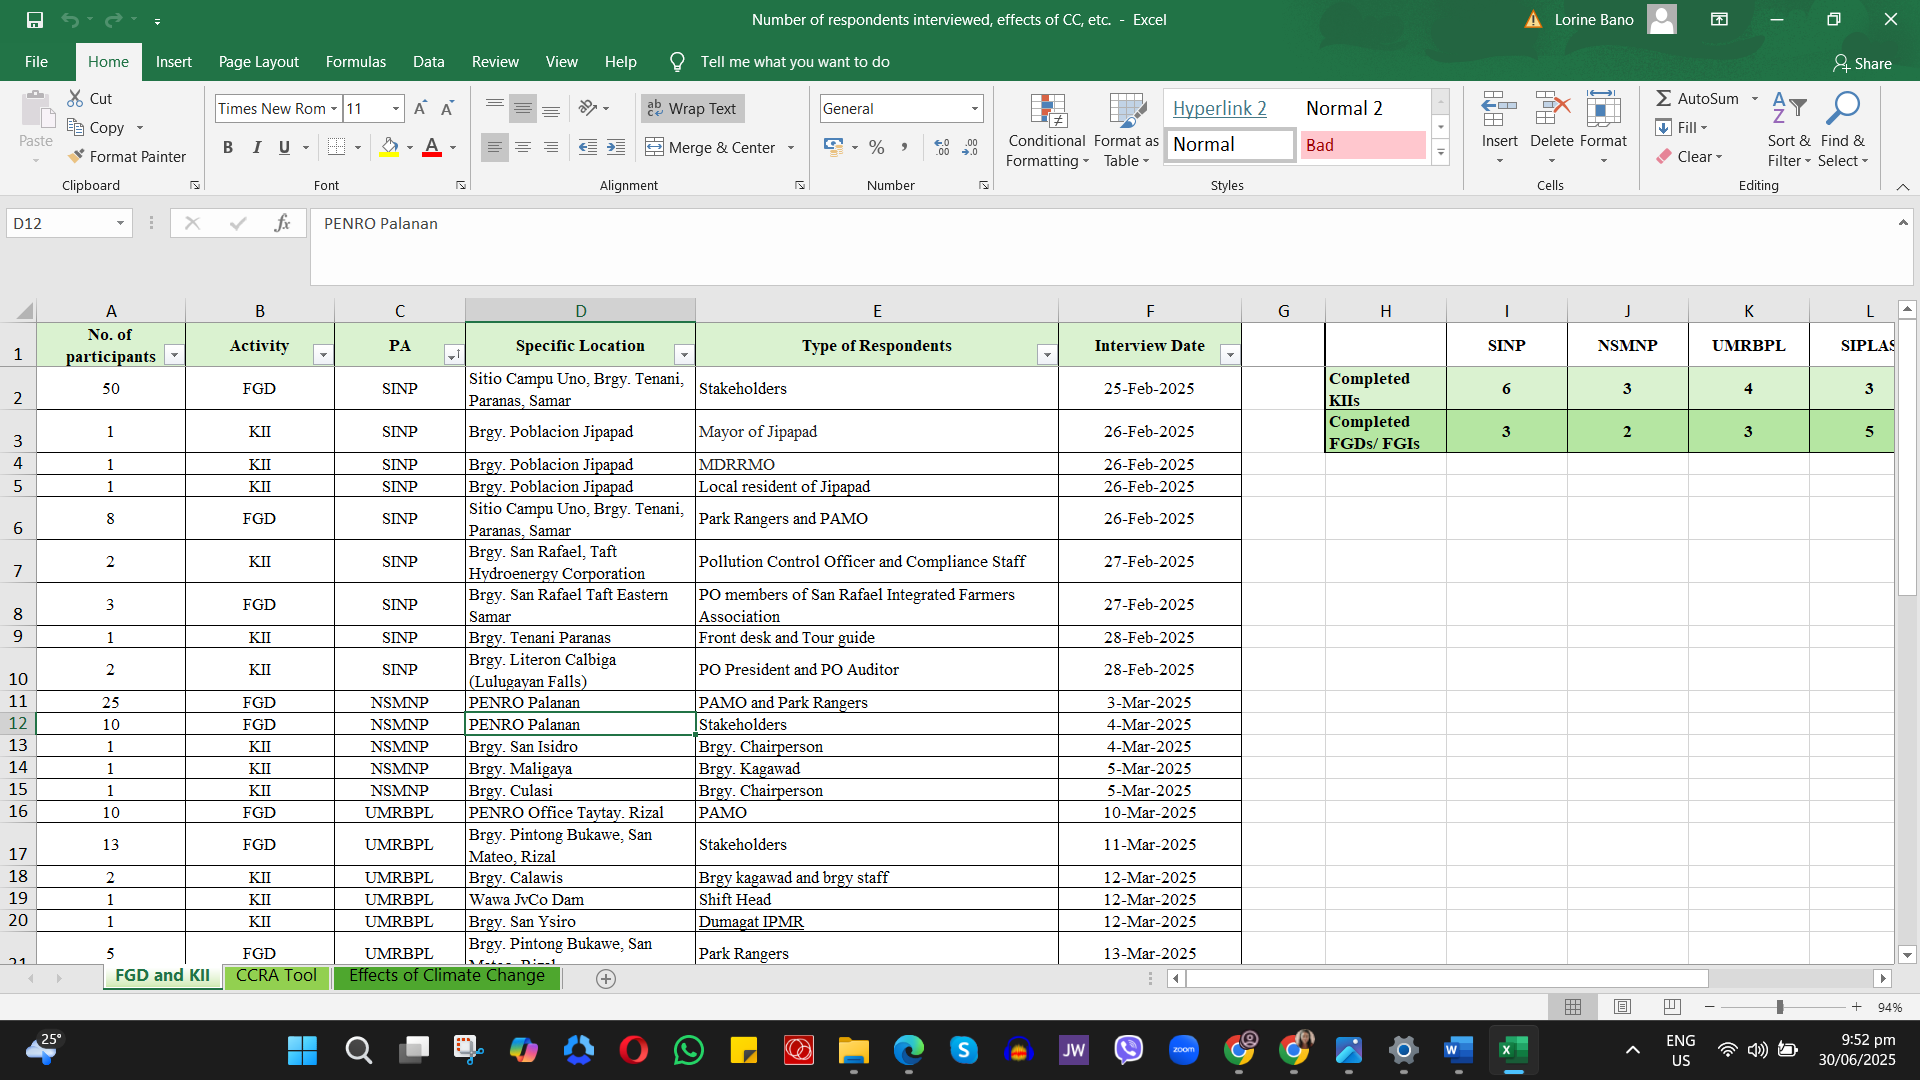Apply Comma Style format

[x=904, y=147]
